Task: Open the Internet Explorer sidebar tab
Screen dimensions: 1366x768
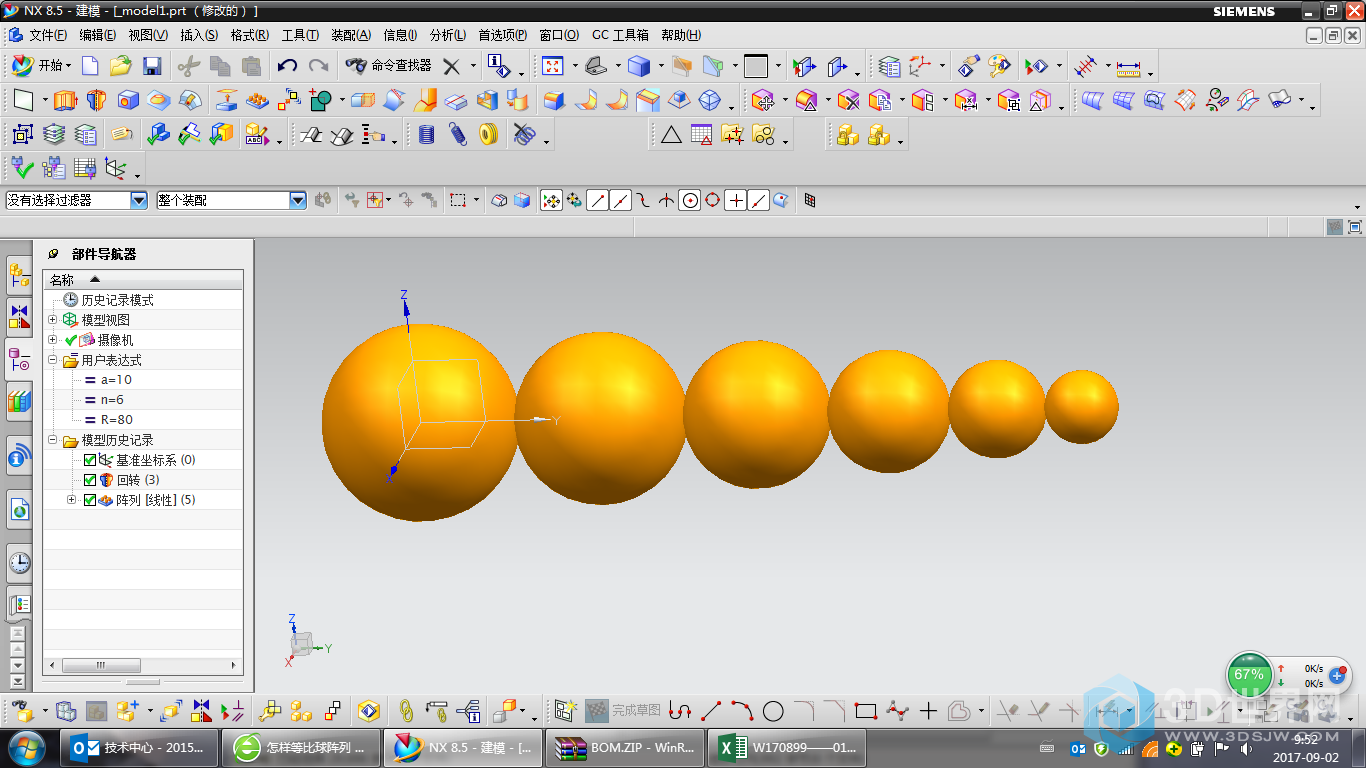Action: pyautogui.click(x=19, y=510)
